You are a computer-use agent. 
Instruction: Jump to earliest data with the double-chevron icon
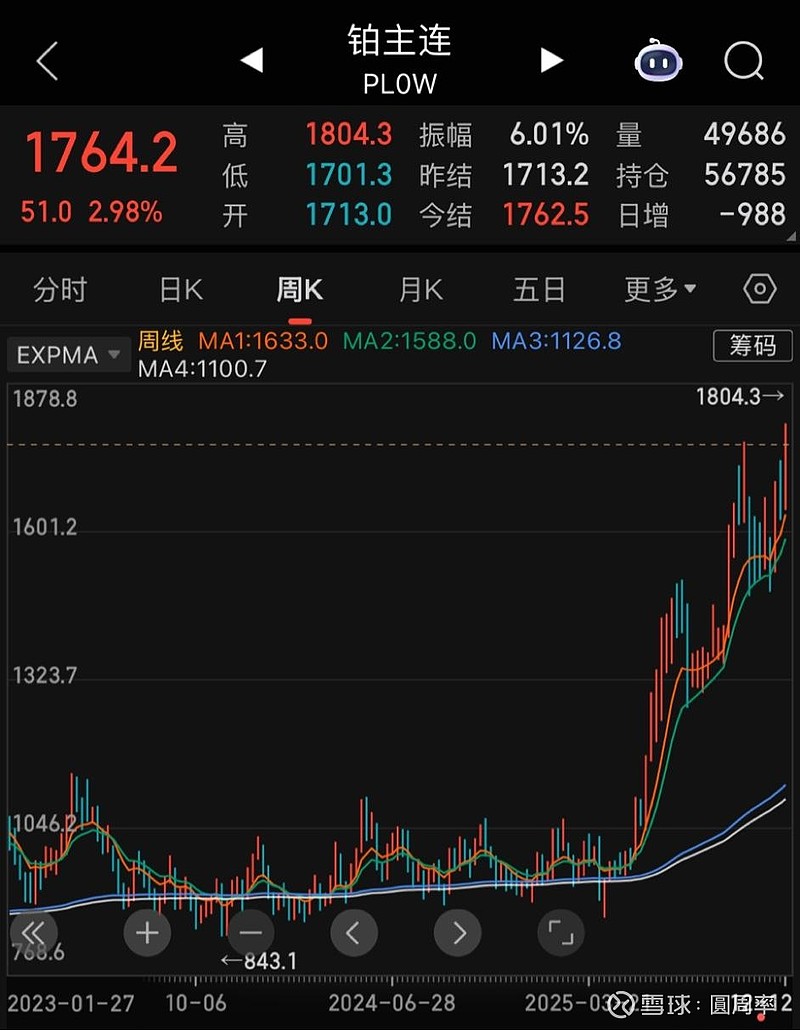34,932
